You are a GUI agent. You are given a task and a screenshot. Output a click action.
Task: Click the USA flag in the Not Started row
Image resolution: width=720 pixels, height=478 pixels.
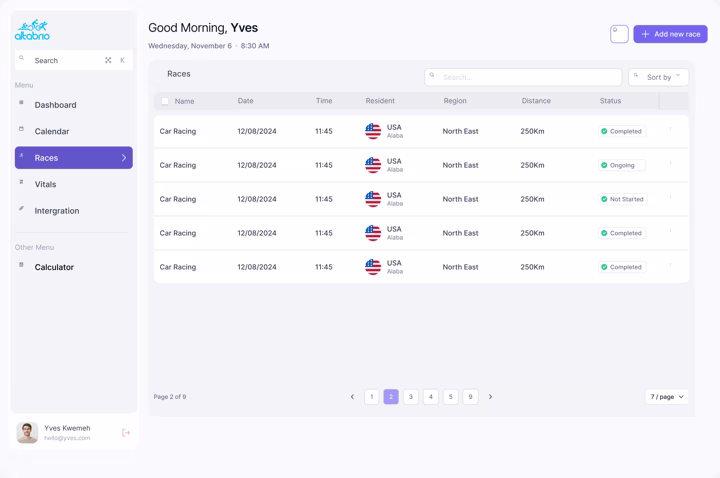click(373, 199)
